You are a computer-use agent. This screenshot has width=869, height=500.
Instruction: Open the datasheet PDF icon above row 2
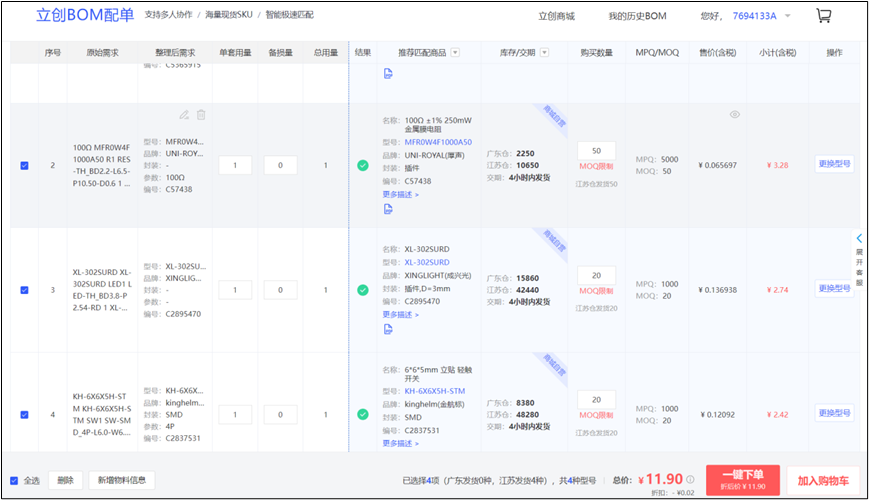tap(388, 74)
